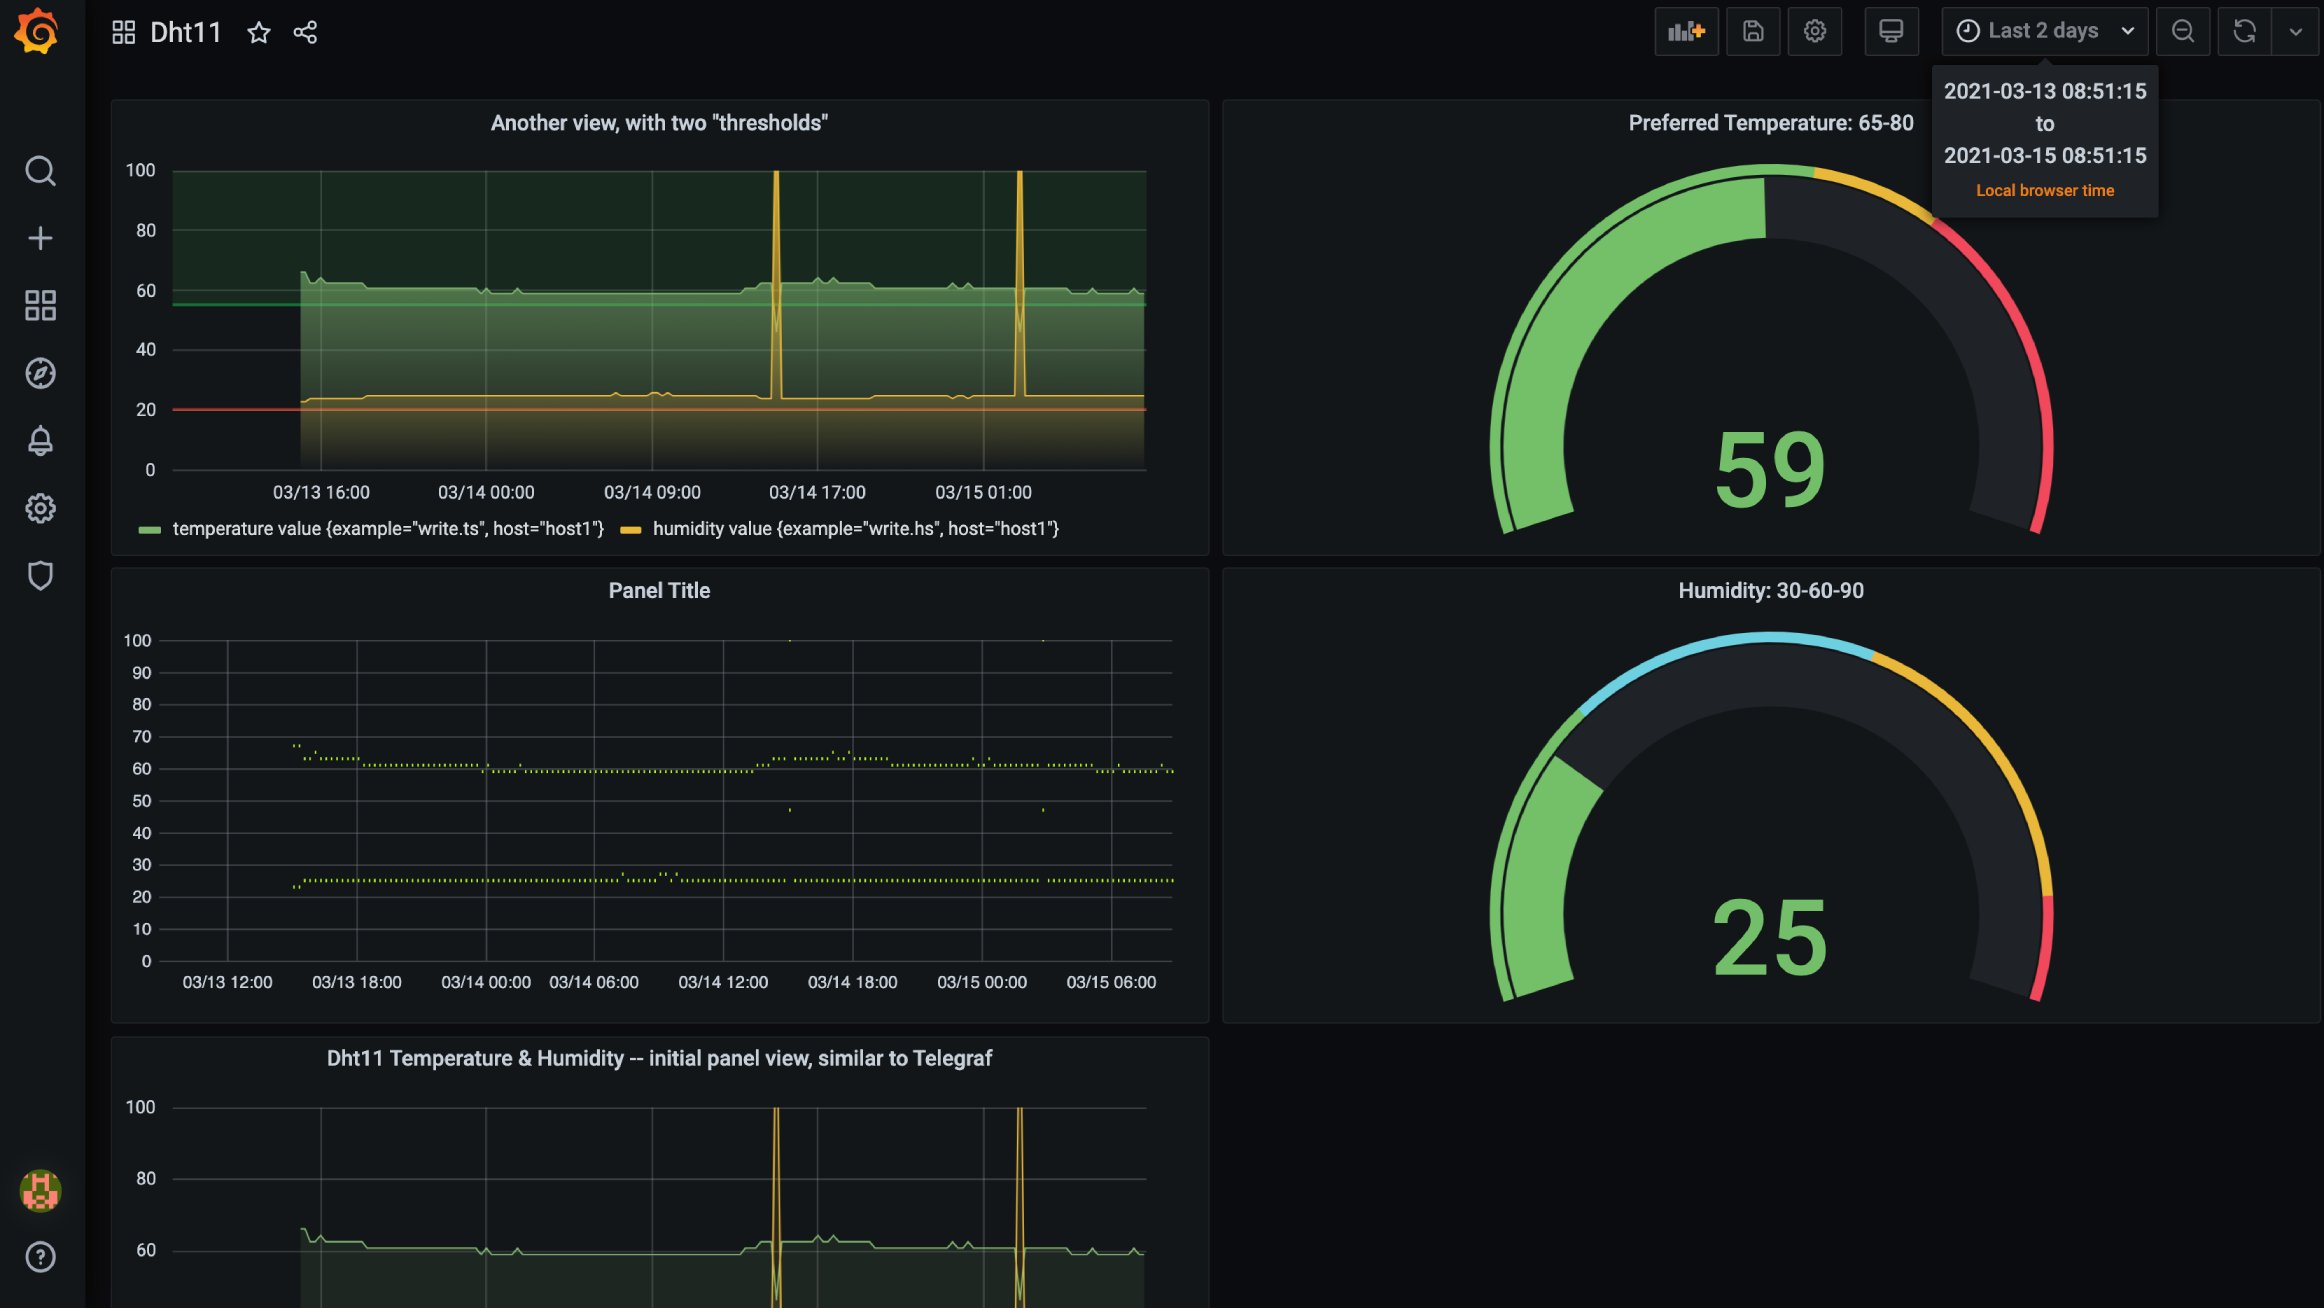Click the Add panel toolbar icon

click(1686, 31)
